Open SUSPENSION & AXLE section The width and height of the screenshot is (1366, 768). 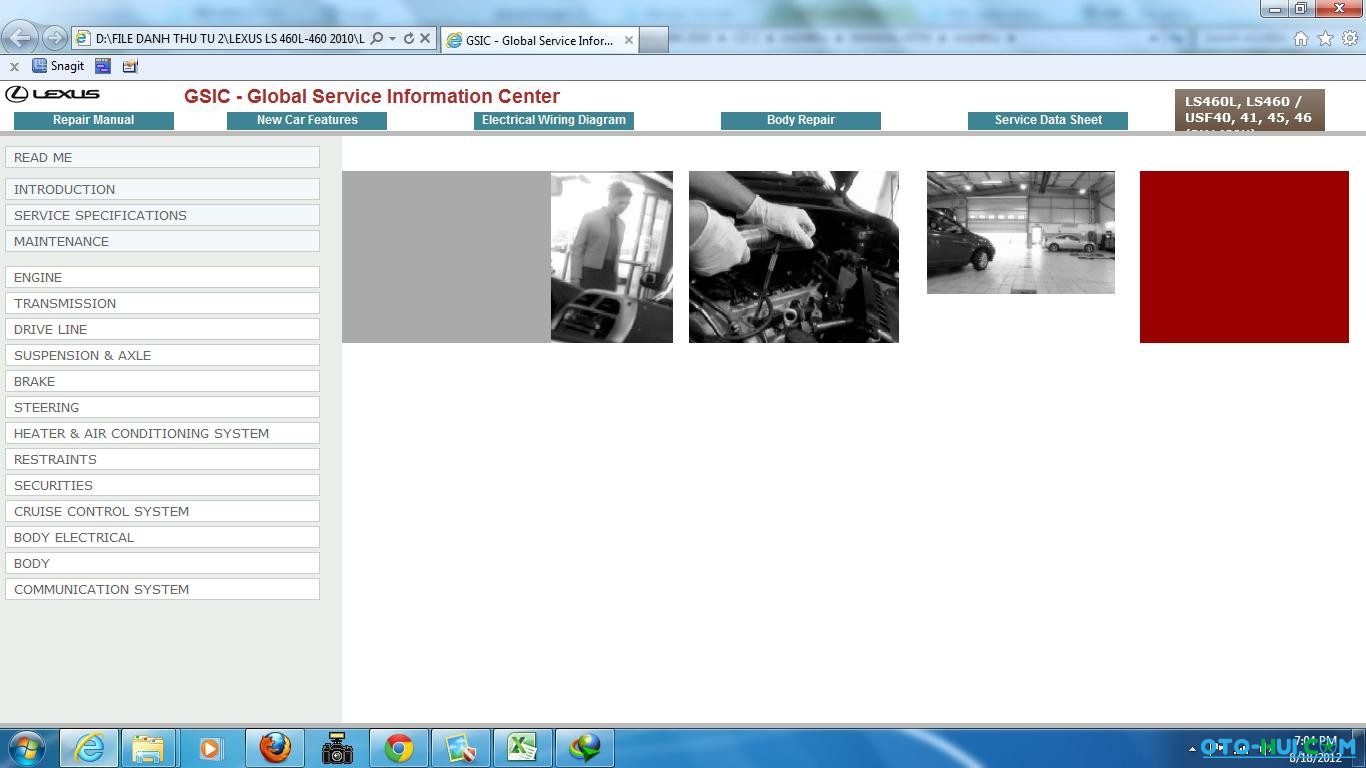162,355
